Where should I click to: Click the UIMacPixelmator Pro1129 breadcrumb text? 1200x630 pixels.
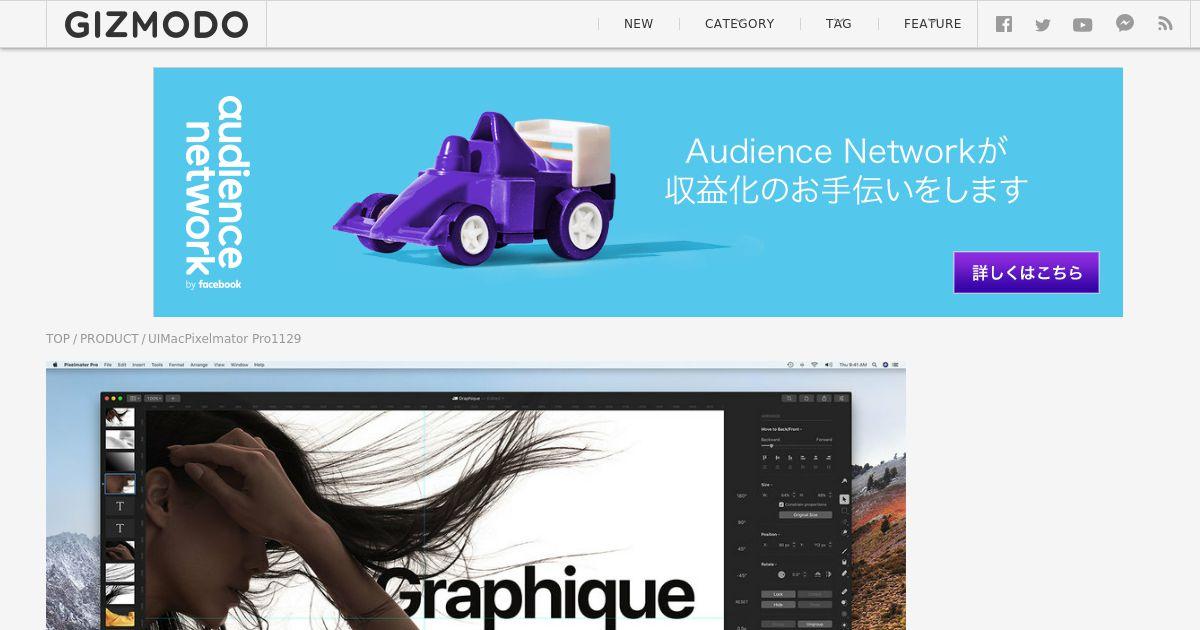(x=224, y=339)
